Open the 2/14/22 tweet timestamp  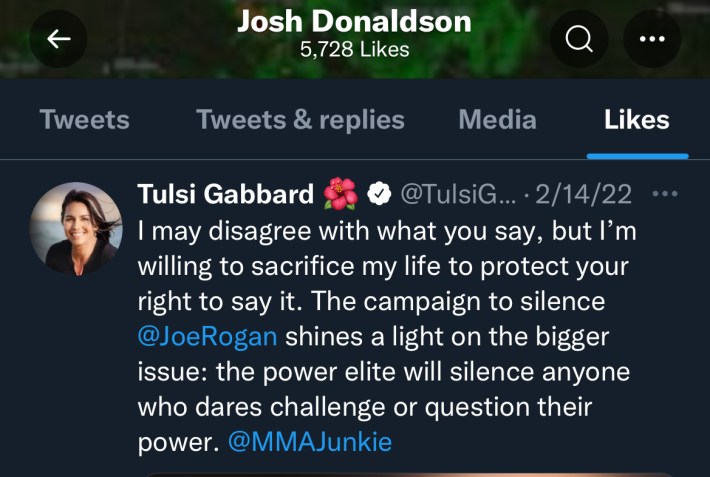point(583,195)
